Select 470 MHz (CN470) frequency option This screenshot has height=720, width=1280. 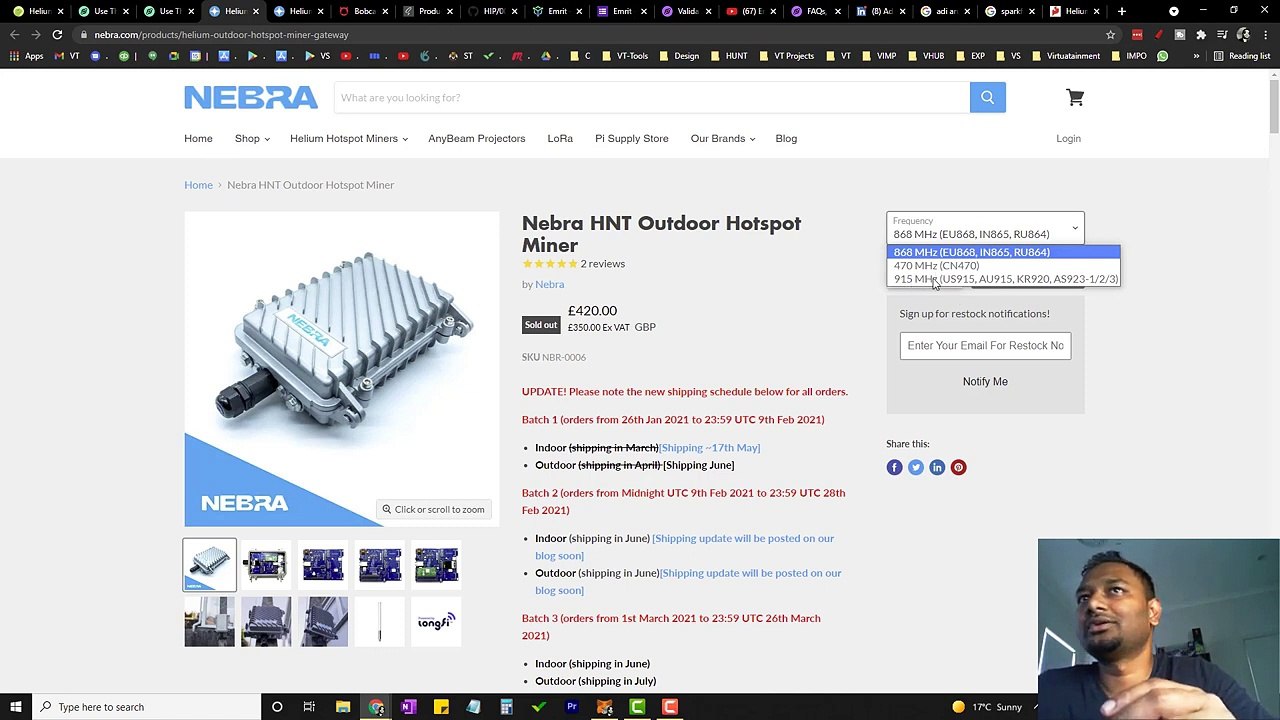1003,266
